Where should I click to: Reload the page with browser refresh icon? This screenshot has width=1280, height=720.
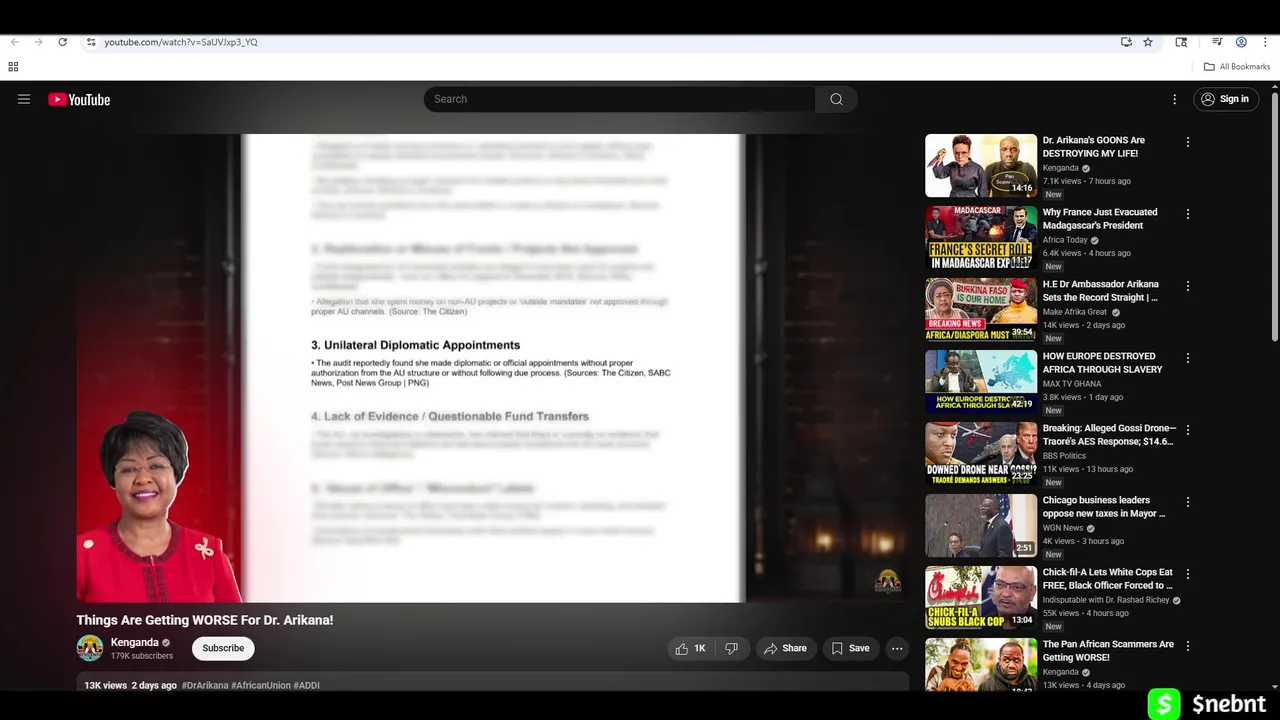coord(62,42)
